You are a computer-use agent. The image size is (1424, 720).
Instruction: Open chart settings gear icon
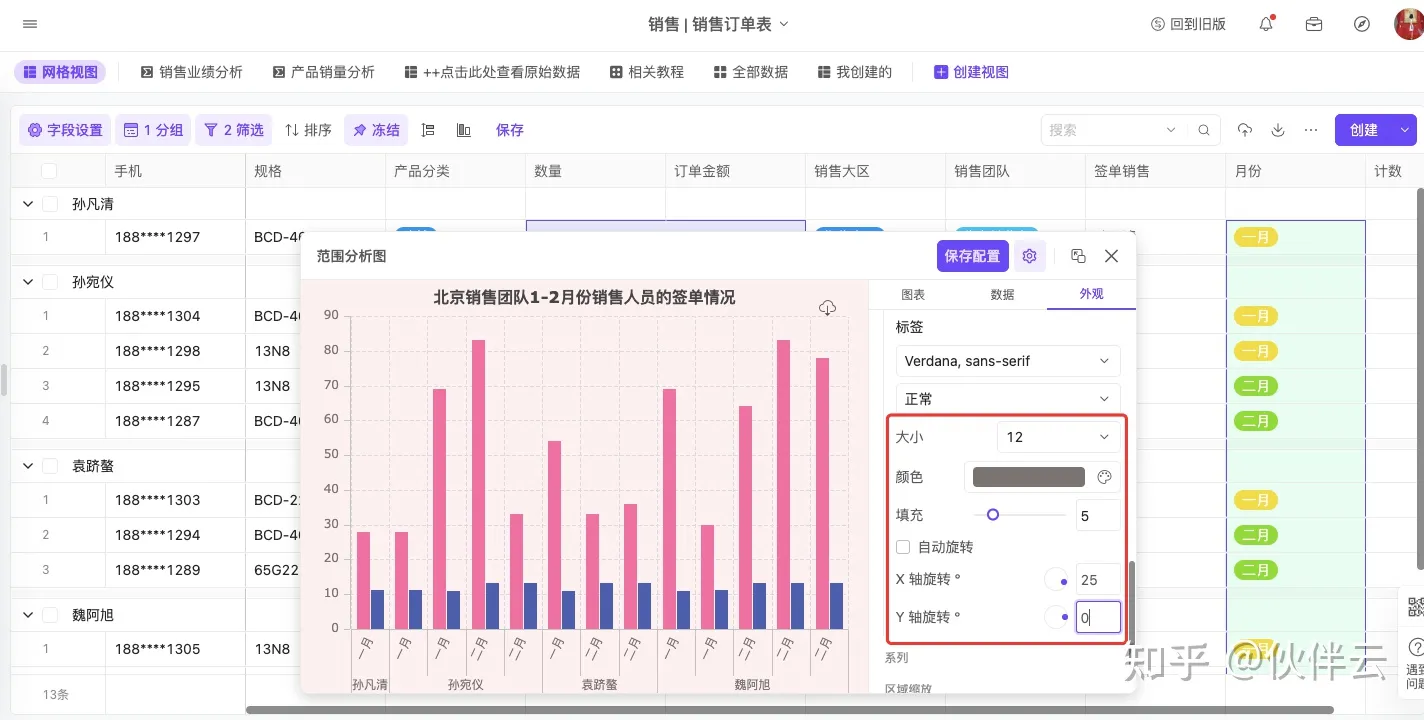pyautogui.click(x=1029, y=256)
